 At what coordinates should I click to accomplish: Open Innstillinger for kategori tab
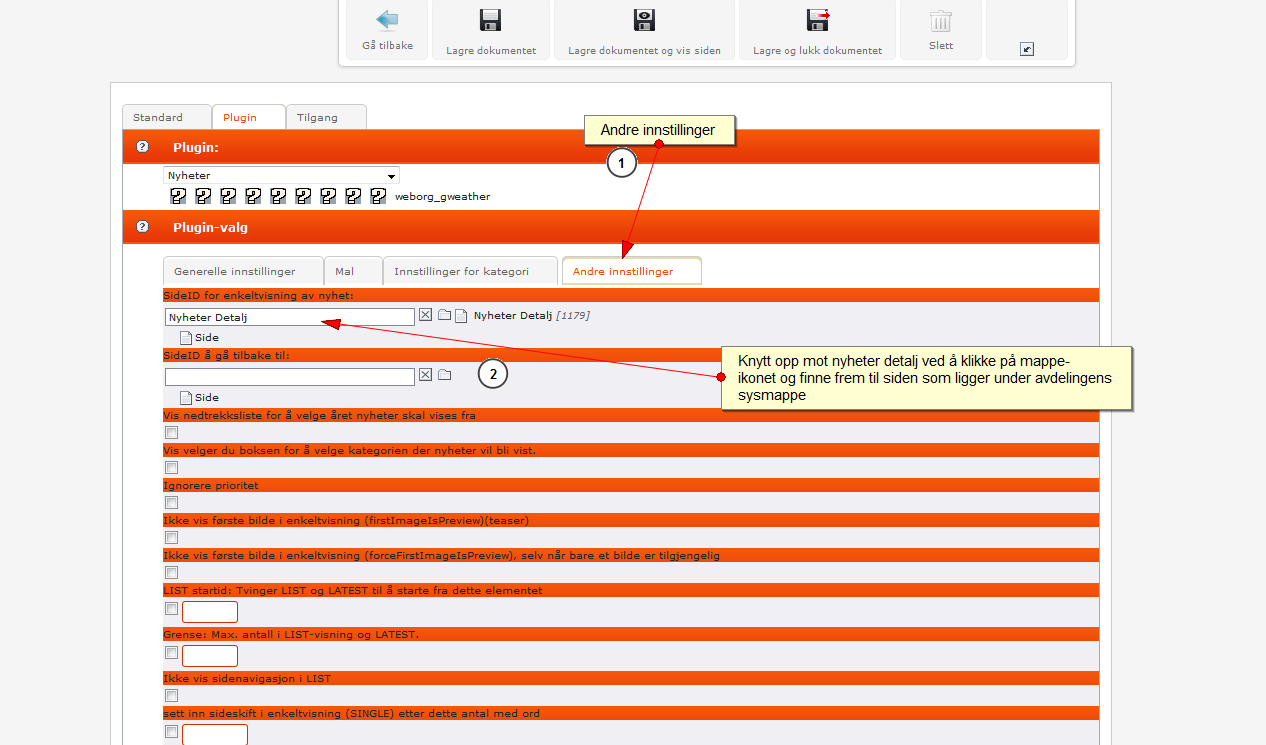coord(470,271)
